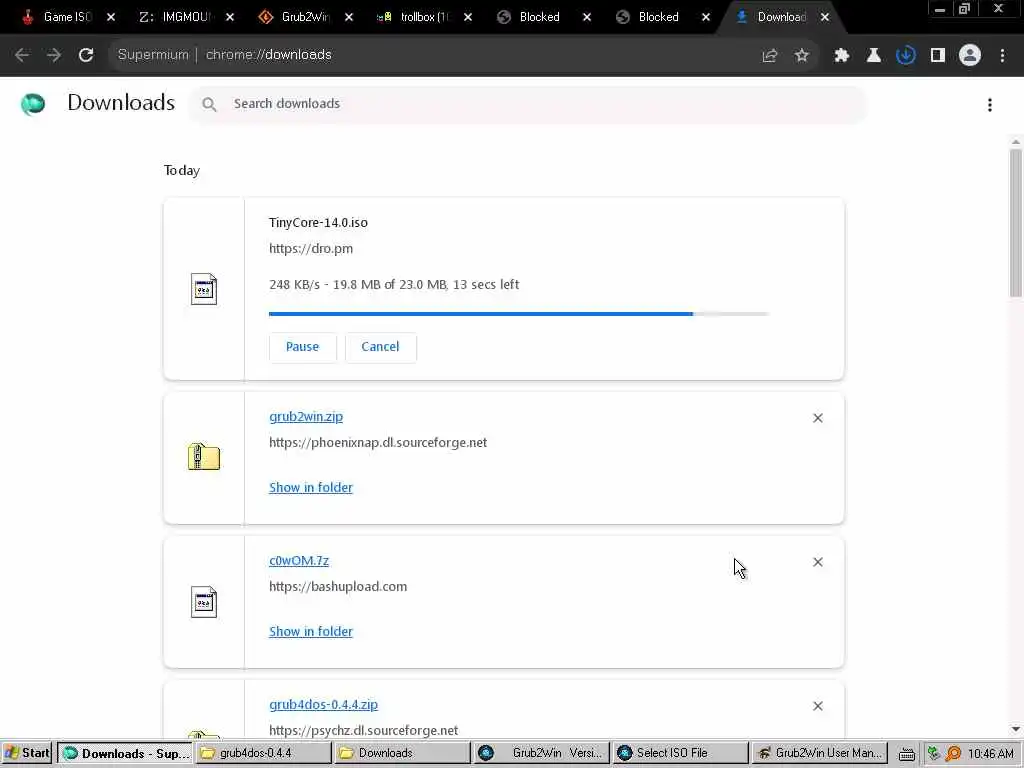Click the Supermium logo beside Downloads title
The height and width of the screenshot is (768, 1024).
coord(33,104)
